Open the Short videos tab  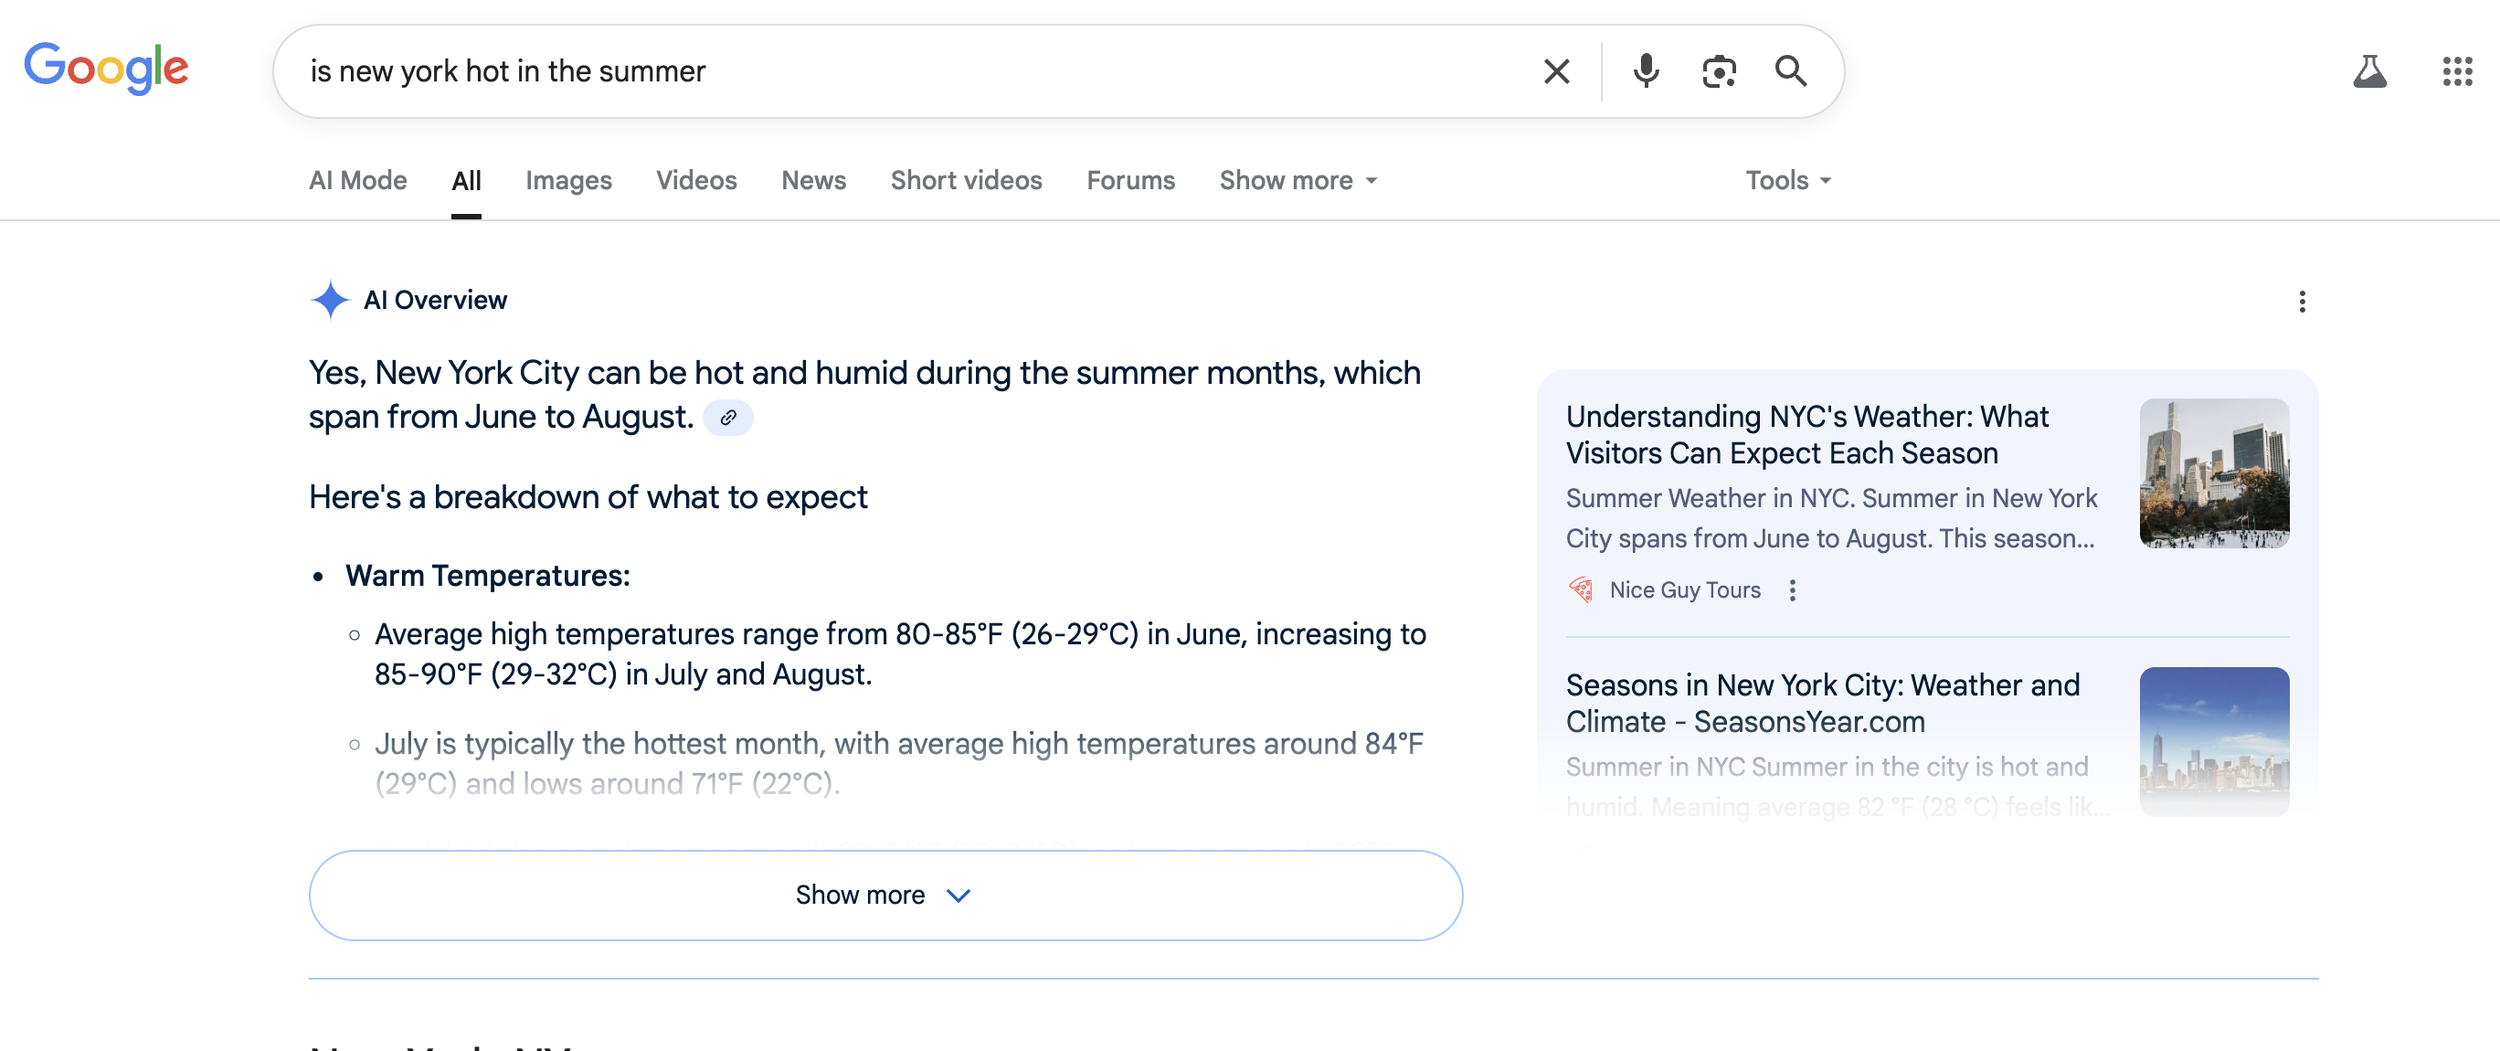point(966,180)
